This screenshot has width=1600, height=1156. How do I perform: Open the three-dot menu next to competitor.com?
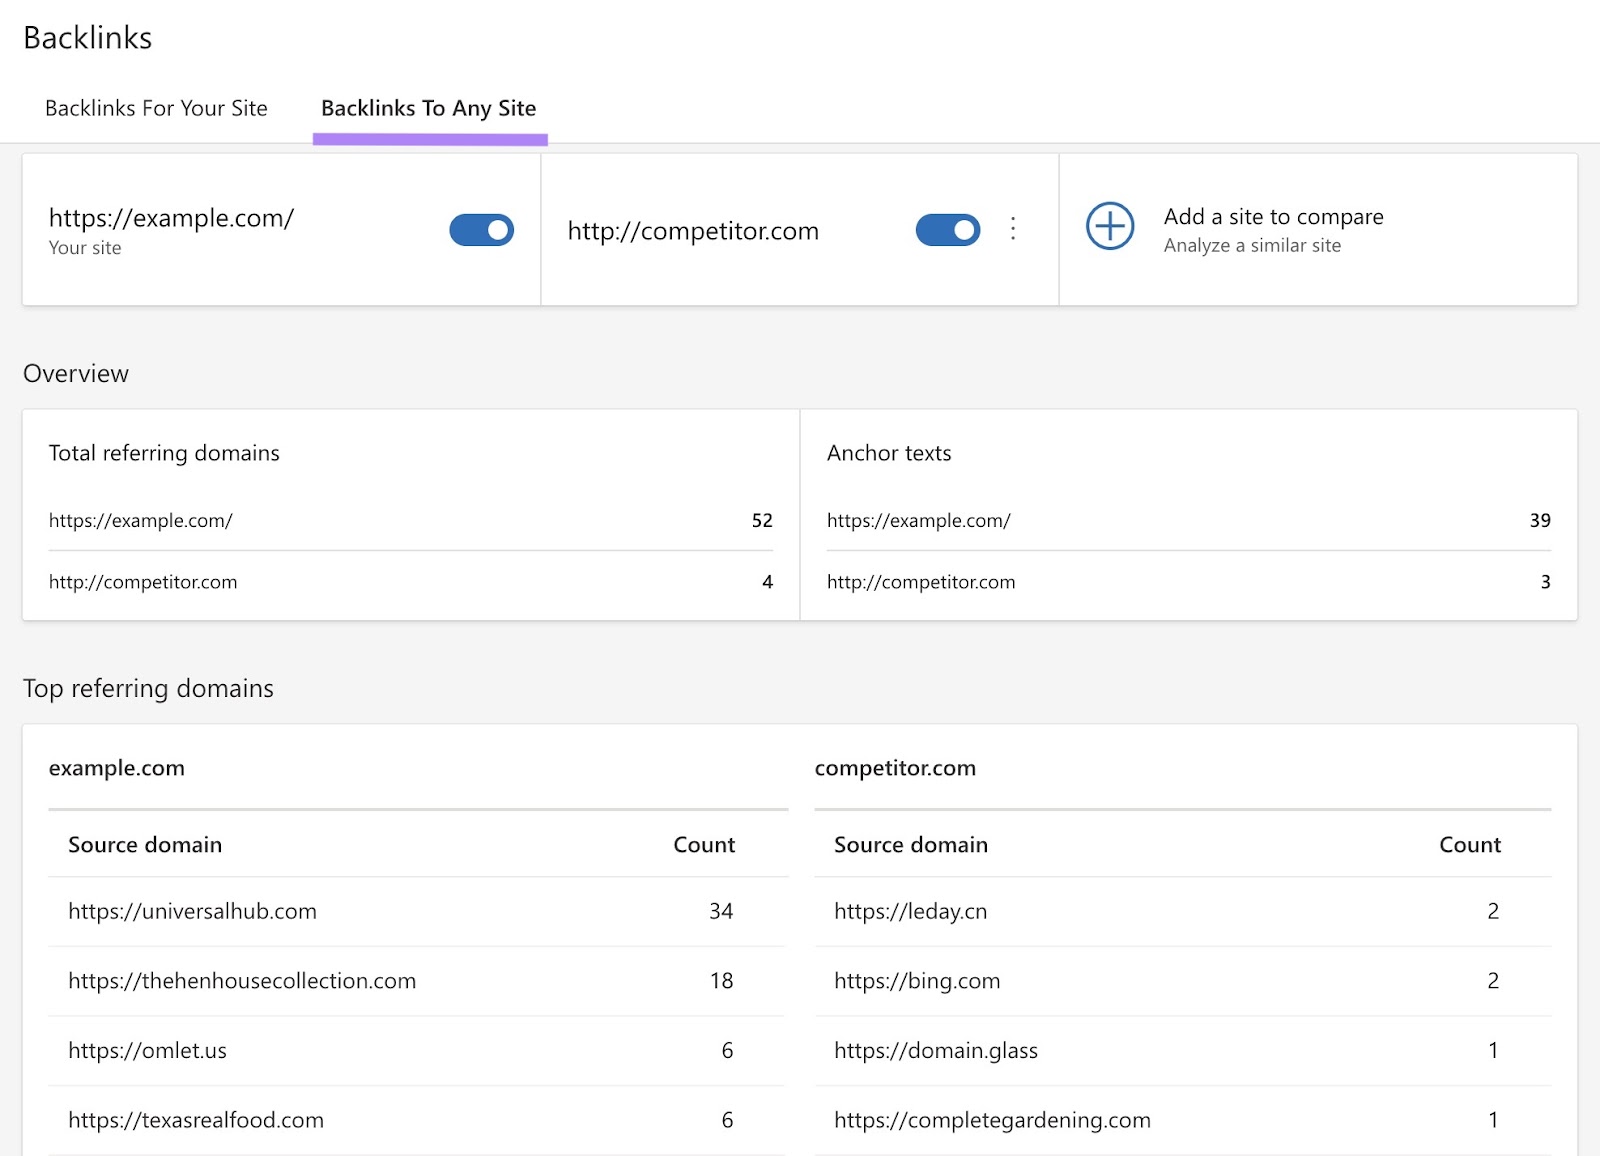(1013, 229)
